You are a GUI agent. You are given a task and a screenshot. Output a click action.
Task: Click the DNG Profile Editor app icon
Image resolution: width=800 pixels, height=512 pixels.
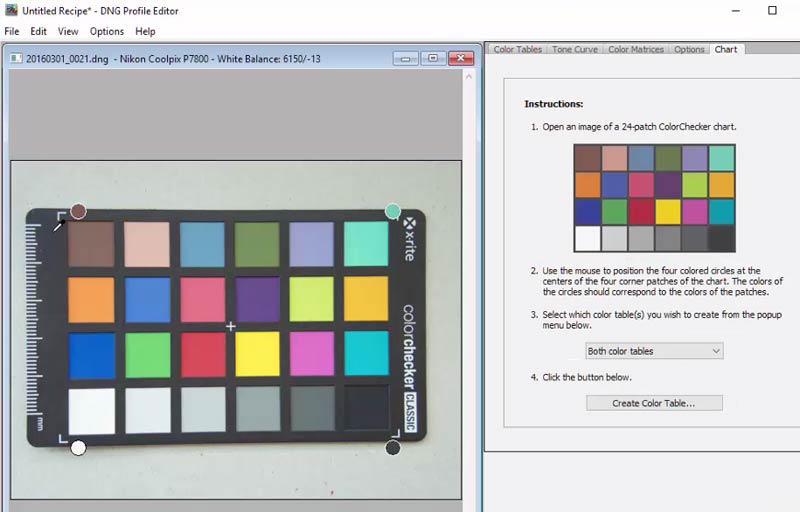pos(11,10)
